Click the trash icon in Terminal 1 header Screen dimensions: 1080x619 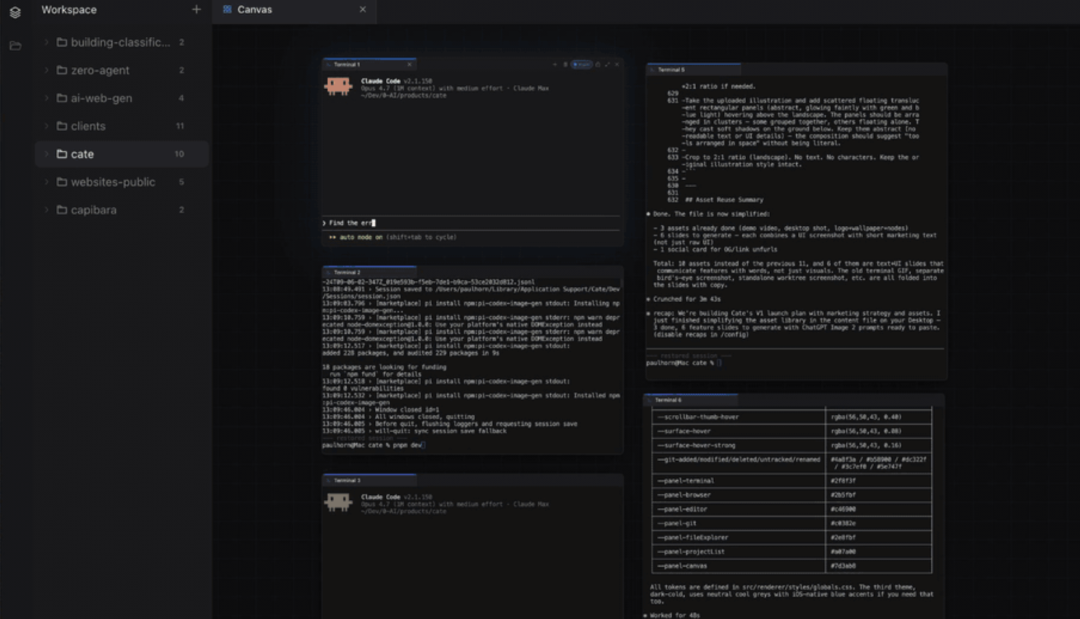(565, 64)
